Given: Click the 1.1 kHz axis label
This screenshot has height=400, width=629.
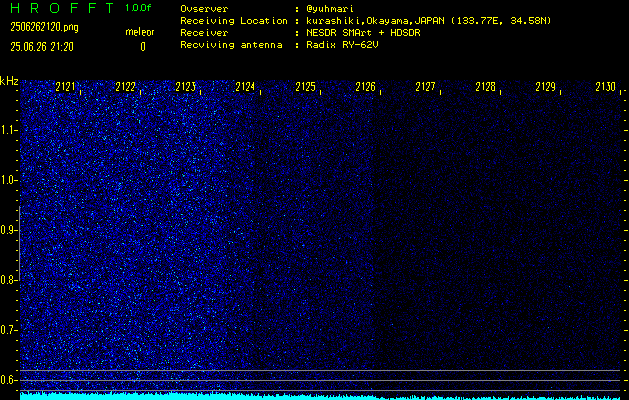Looking at the screenshot, I should (8, 130).
